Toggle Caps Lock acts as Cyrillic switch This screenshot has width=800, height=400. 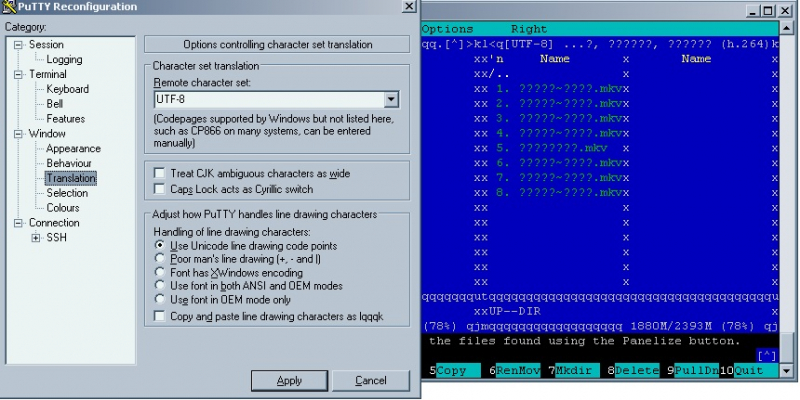point(159,189)
